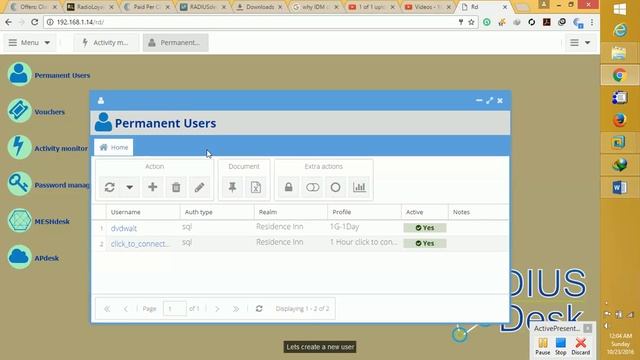
Task: Open Chrome three-dot menu
Action: (x=592, y=22)
